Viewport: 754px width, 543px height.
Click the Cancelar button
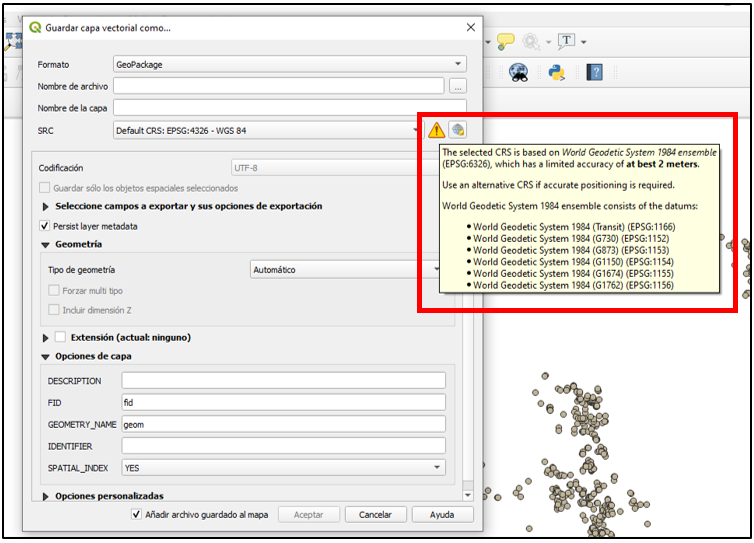(376, 515)
